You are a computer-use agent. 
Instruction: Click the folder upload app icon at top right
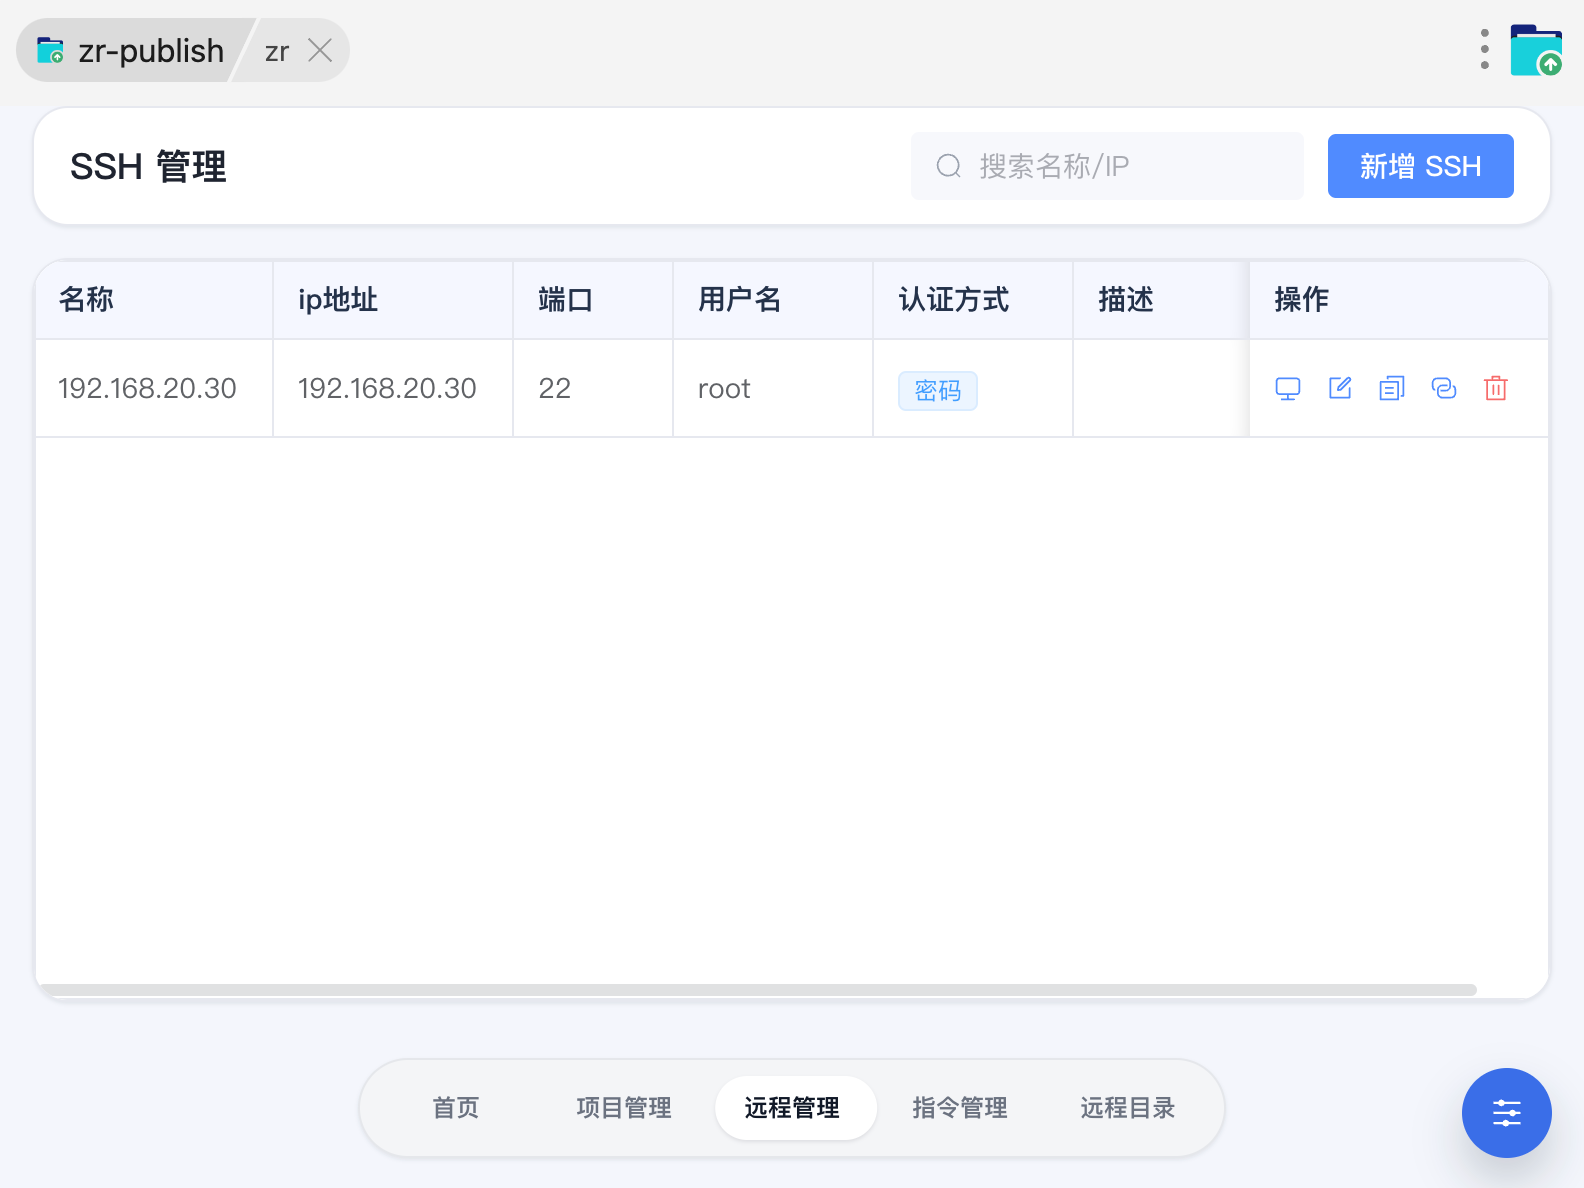pyautogui.click(x=1536, y=50)
